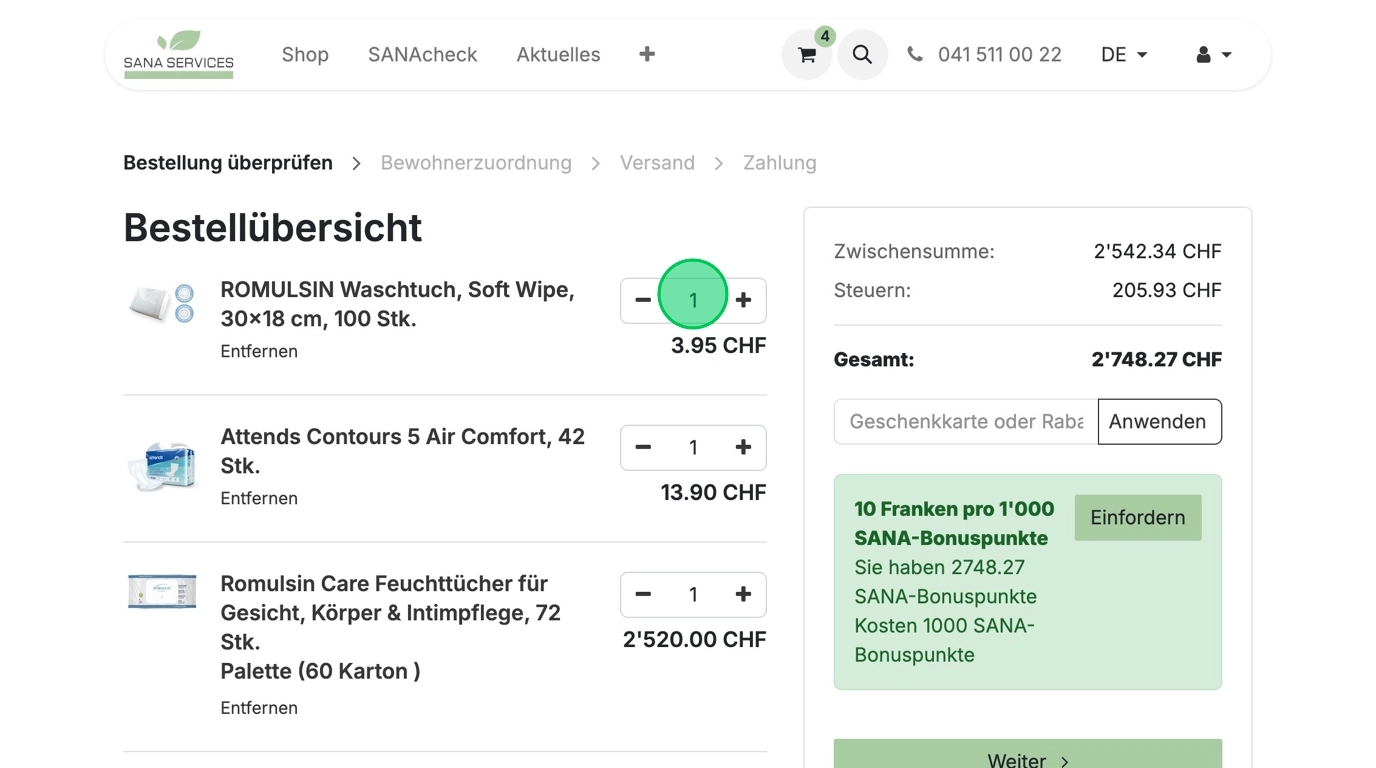This screenshot has width=1376, height=768.
Task: Open the user account dropdown
Action: point(1214,55)
